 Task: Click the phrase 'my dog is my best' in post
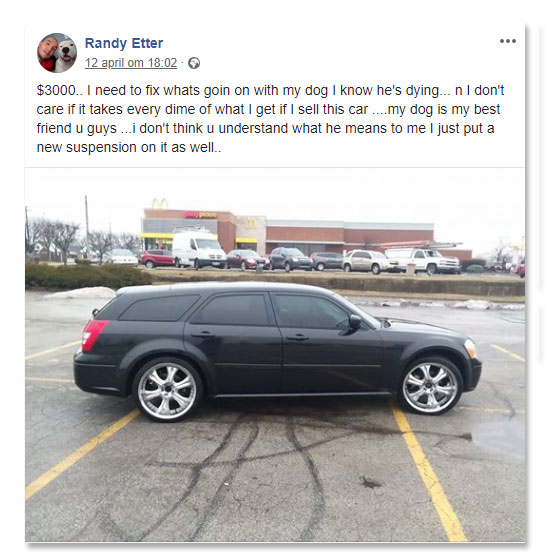[x=444, y=109]
